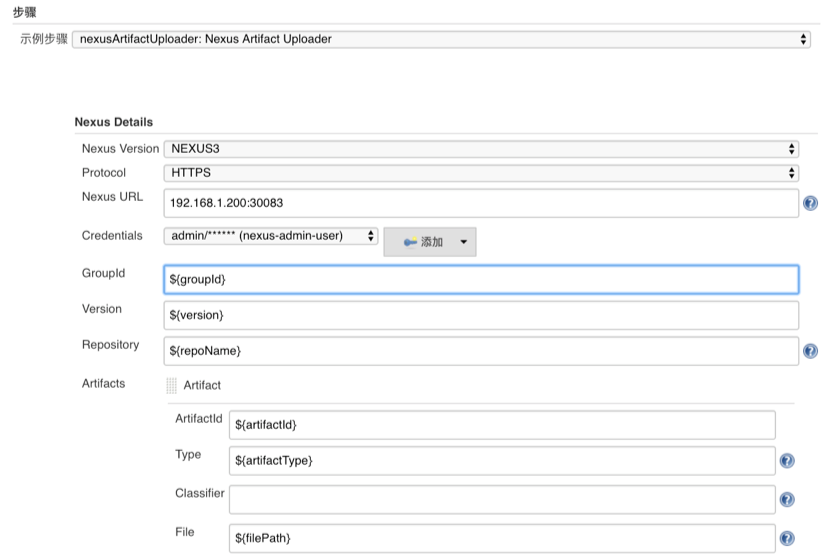The width and height of the screenshot is (827, 560).
Task: Open help for artifact Type field
Action: [x=787, y=461]
